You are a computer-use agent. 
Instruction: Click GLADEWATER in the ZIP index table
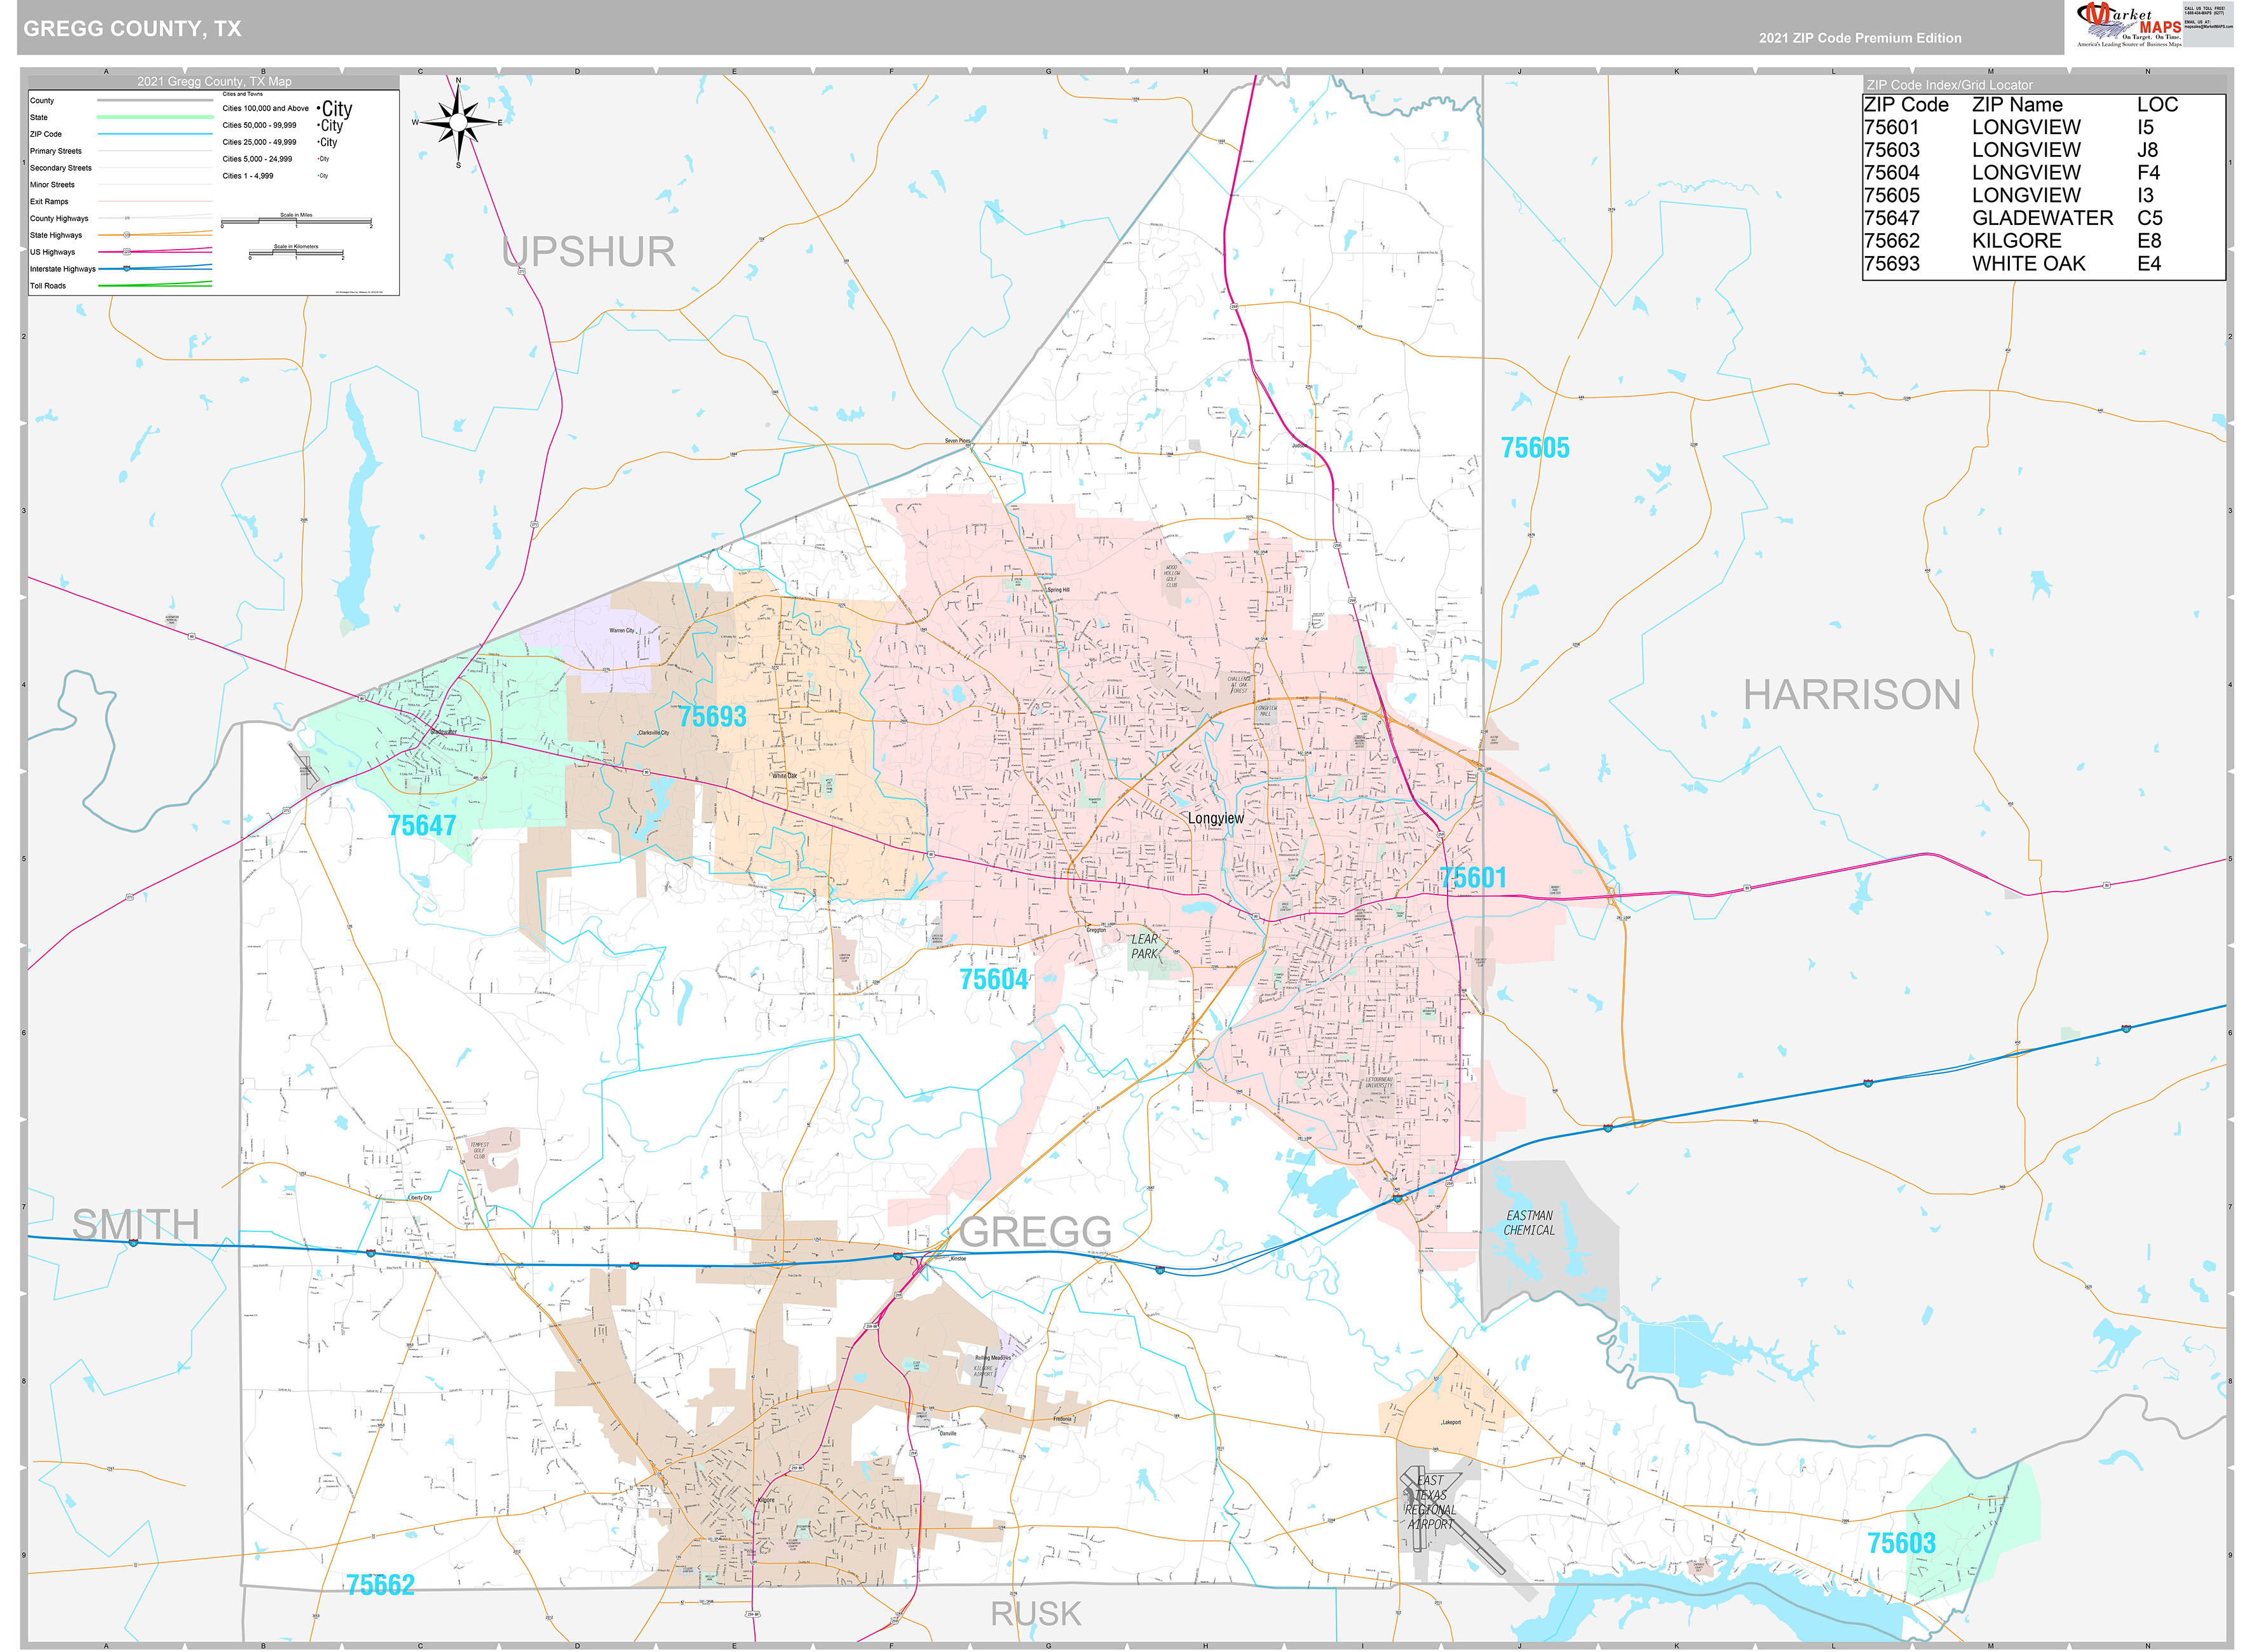click(x=2042, y=218)
